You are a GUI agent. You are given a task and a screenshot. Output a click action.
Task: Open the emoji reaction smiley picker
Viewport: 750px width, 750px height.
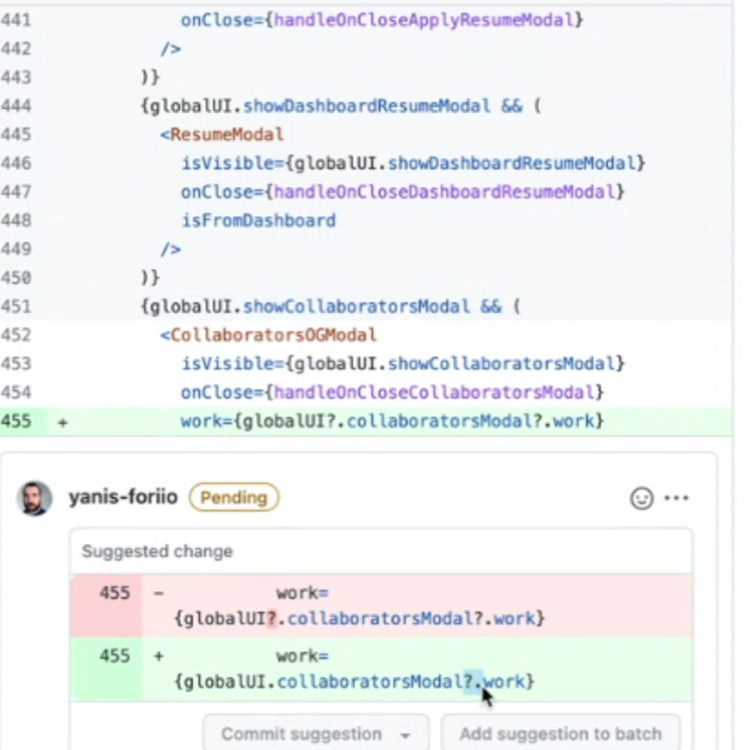tap(641, 498)
